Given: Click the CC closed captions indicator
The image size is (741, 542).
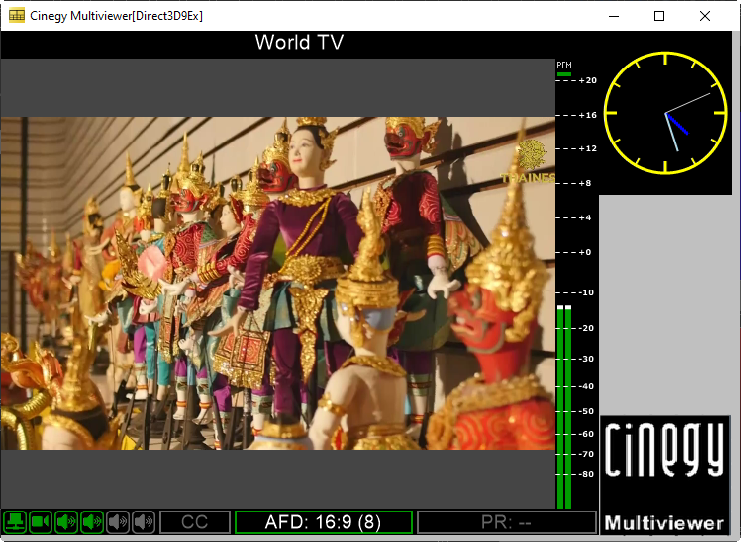Looking at the screenshot, I should pos(195,522).
